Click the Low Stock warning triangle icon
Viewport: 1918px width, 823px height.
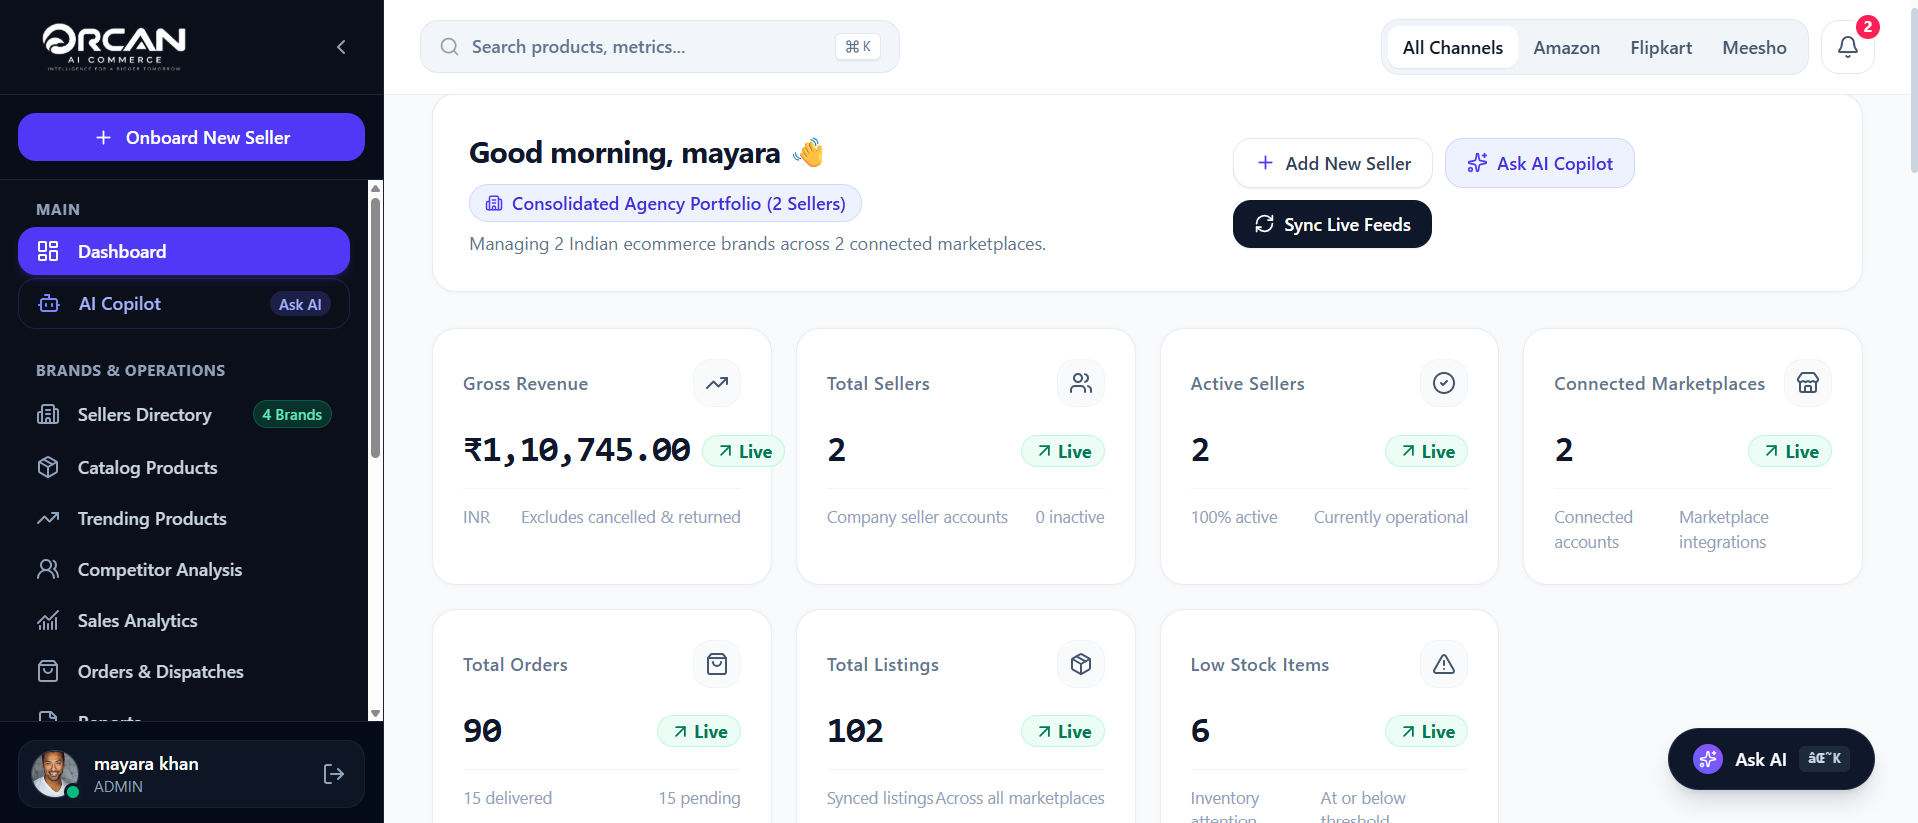[x=1444, y=664]
